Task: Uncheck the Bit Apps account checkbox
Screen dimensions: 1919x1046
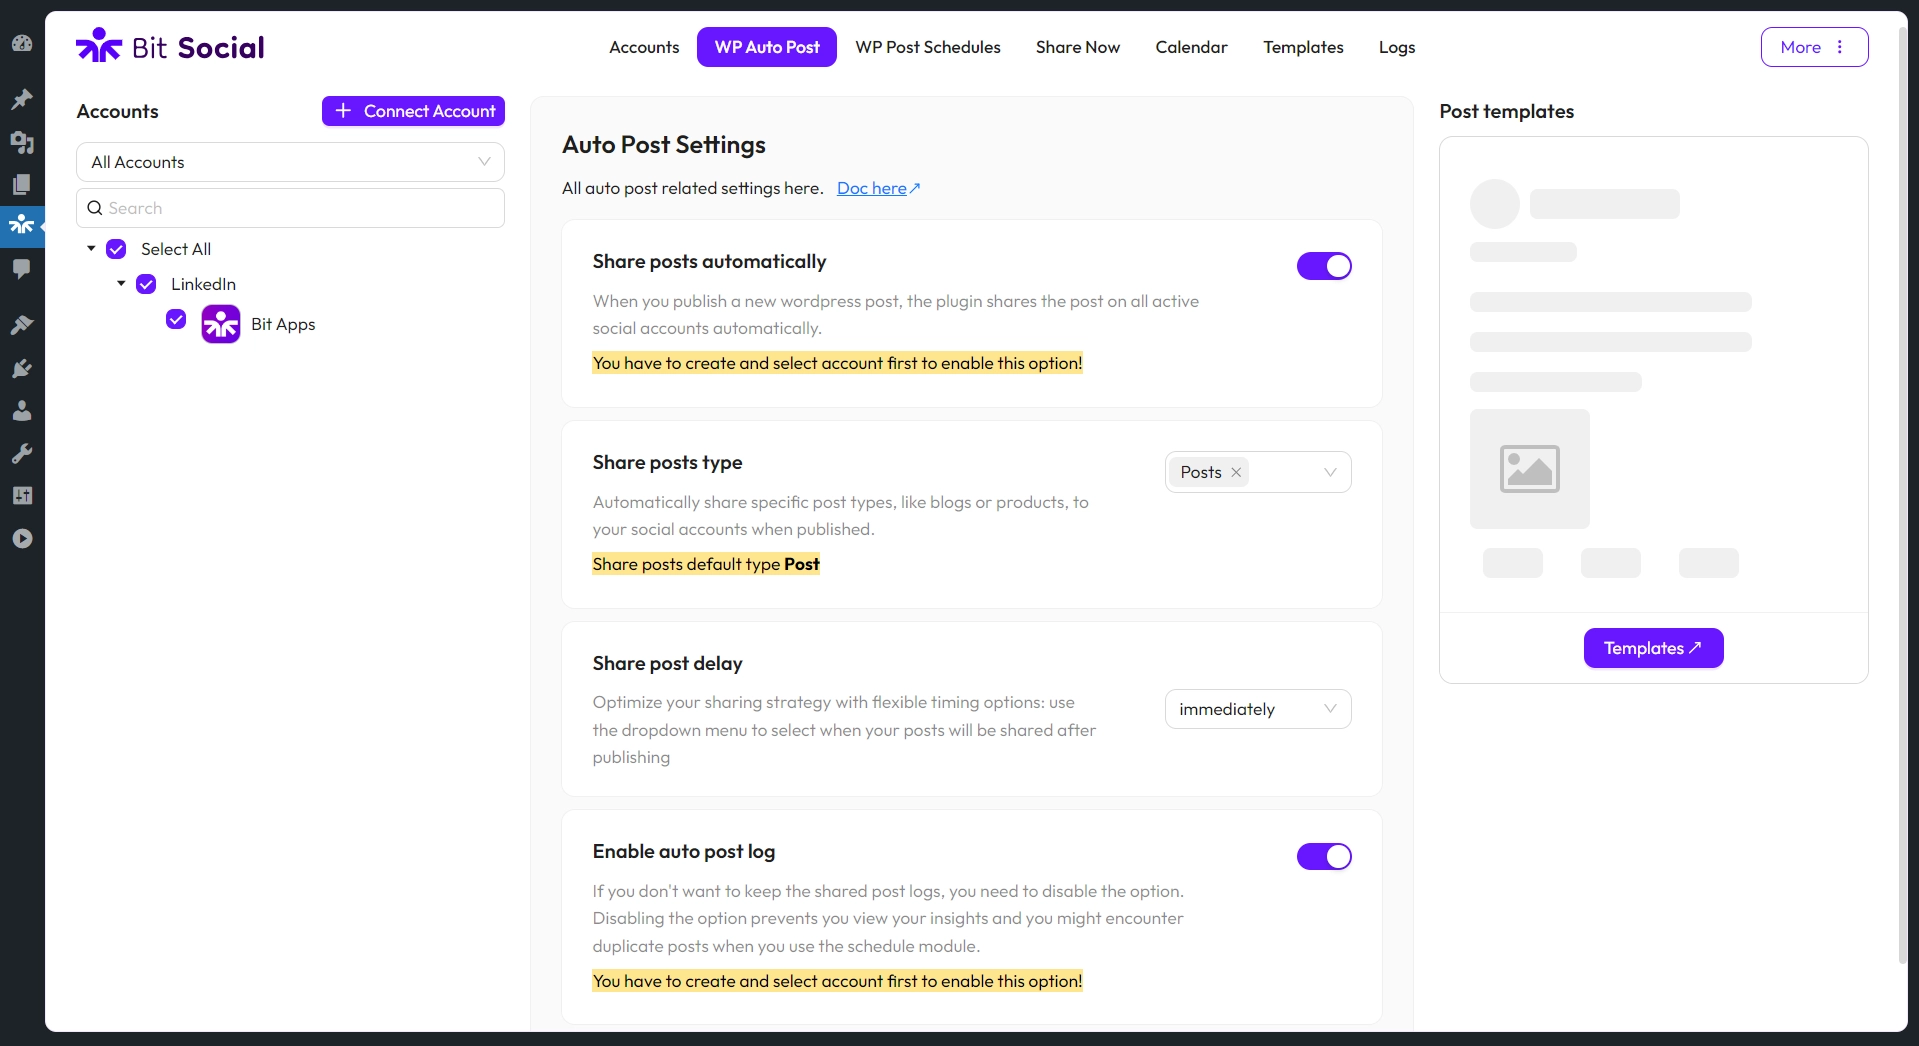Action: [176, 320]
